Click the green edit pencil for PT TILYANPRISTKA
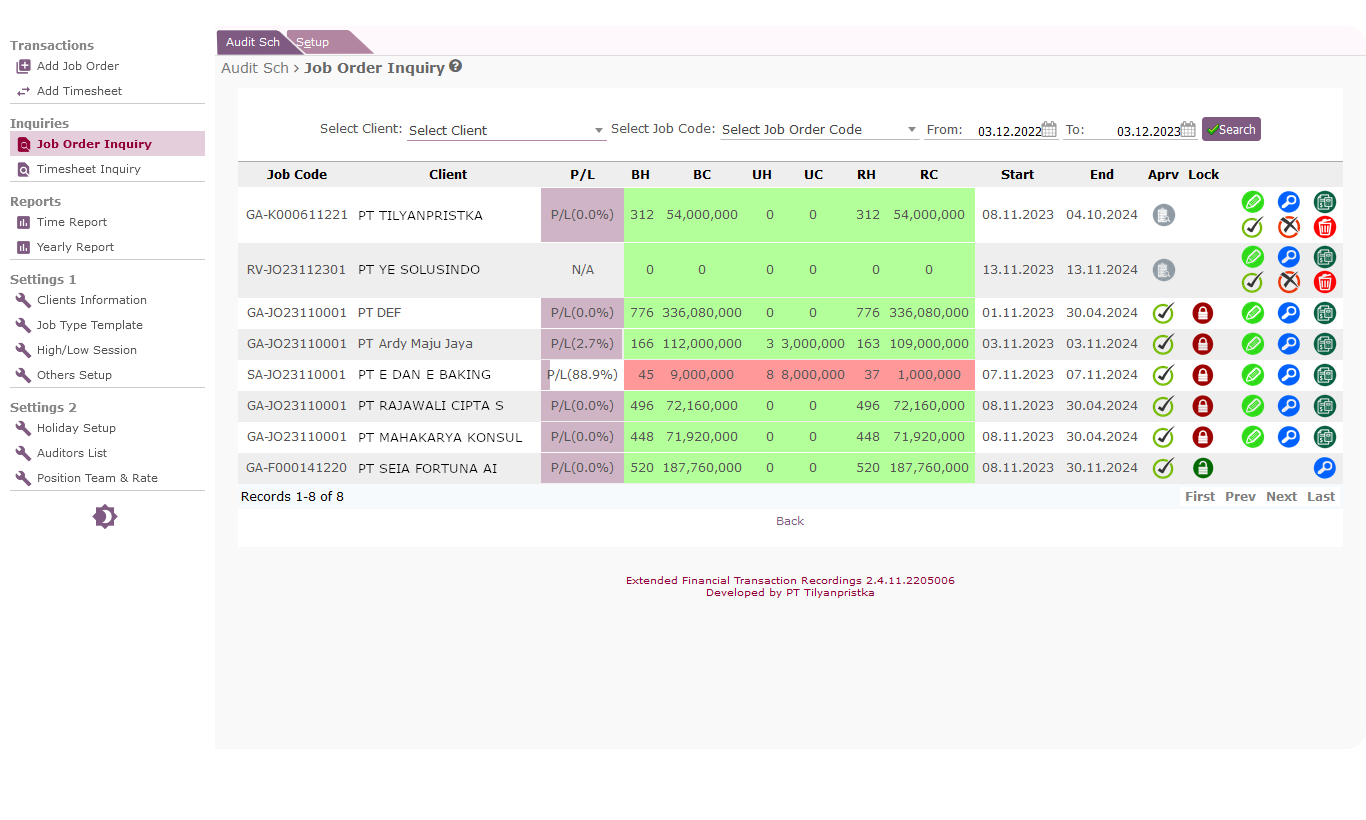The width and height of the screenshot is (1366, 820). 1253,201
